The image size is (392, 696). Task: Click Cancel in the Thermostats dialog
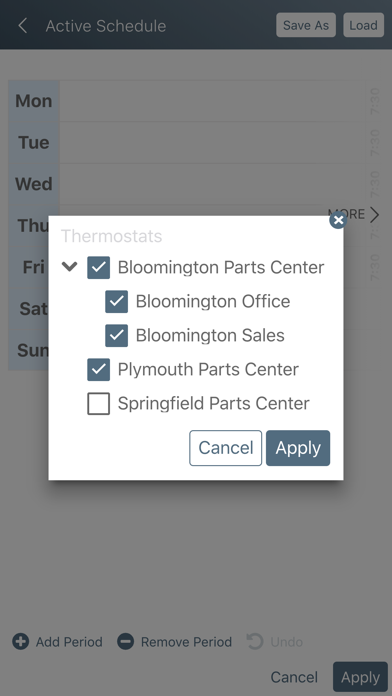(x=226, y=448)
